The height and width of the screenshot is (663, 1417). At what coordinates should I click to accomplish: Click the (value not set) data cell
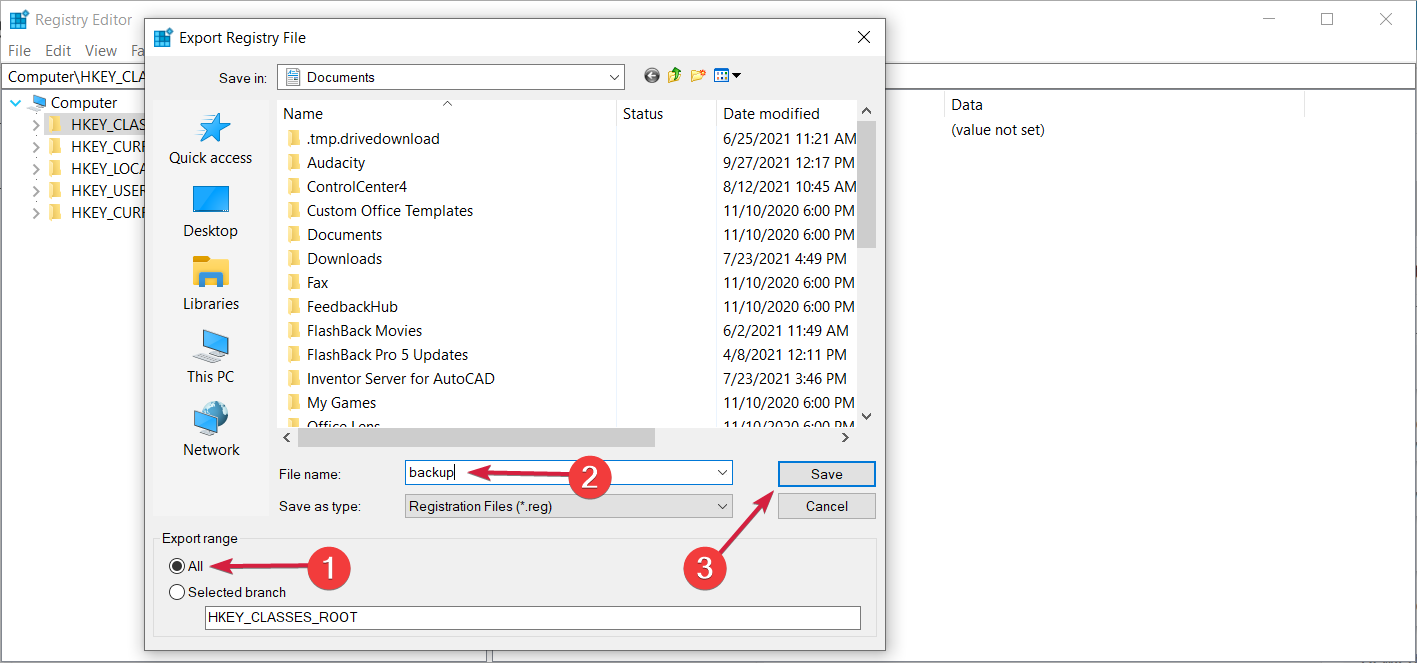[x=997, y=130]
